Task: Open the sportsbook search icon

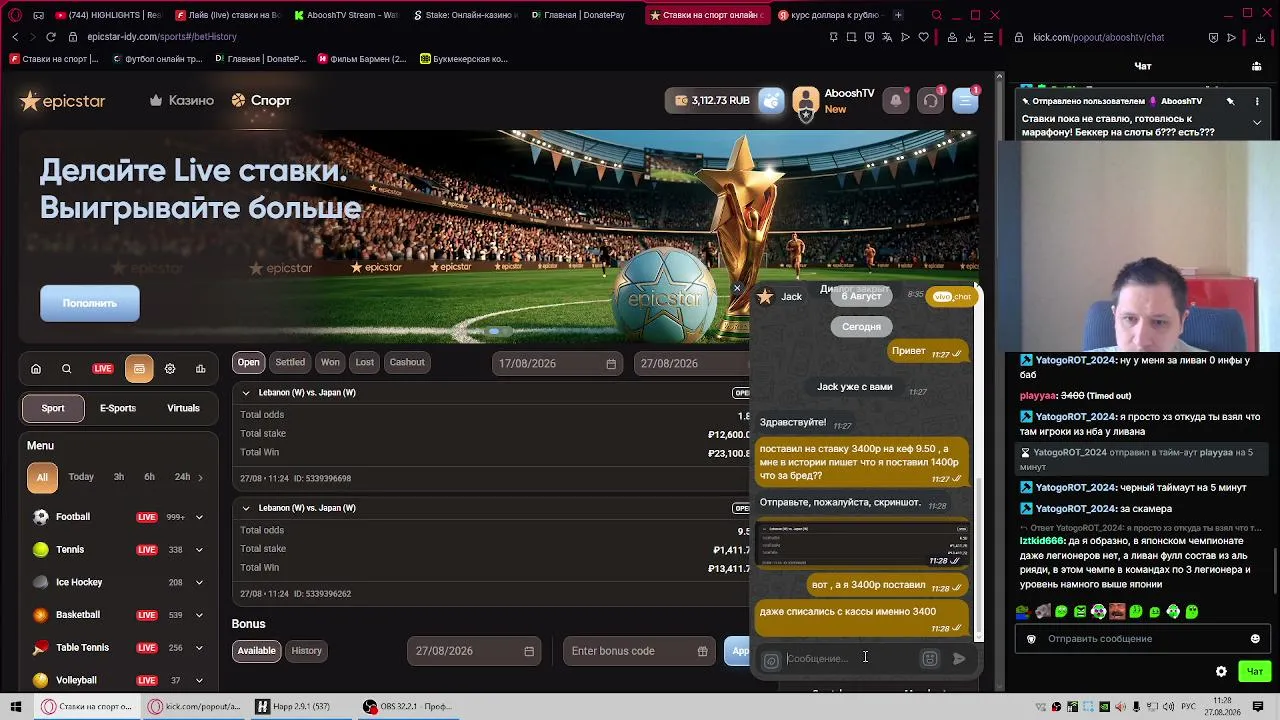Action: point(67,369)
